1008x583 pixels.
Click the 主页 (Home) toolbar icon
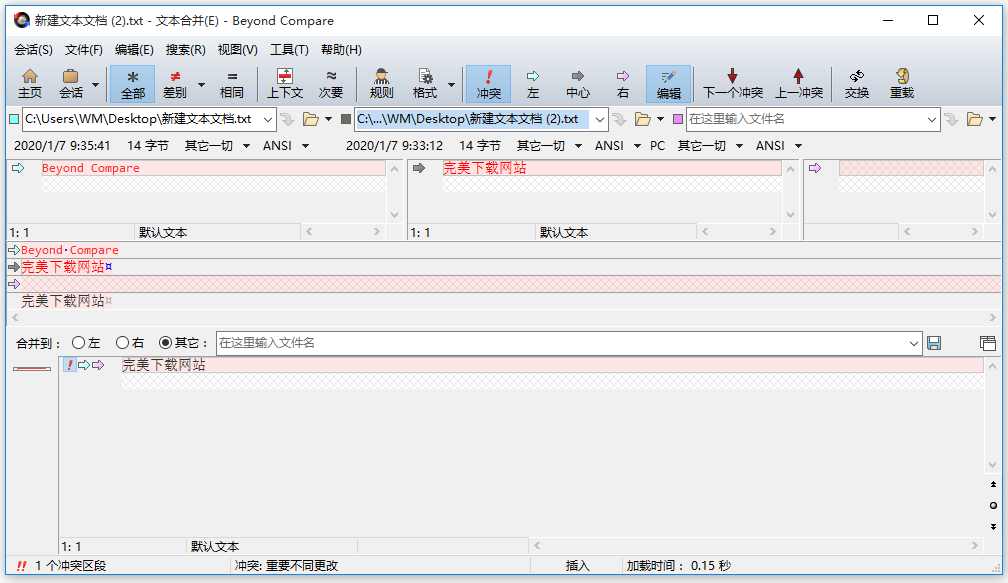pos(30,84)
